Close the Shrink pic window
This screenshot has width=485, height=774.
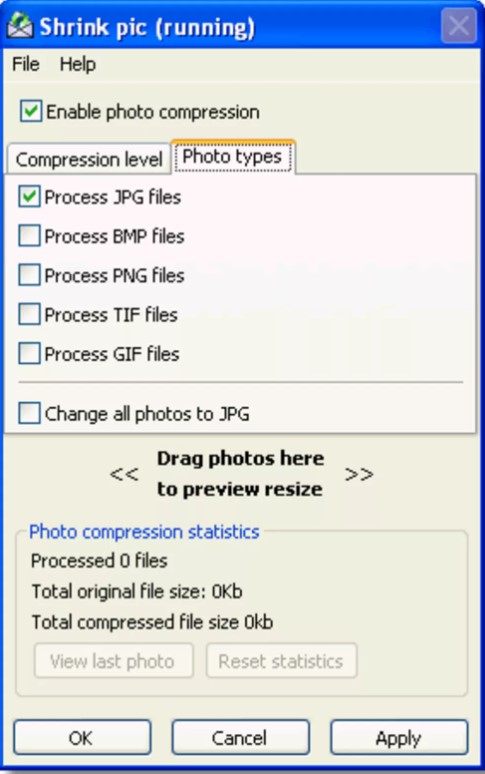point(459,25)
